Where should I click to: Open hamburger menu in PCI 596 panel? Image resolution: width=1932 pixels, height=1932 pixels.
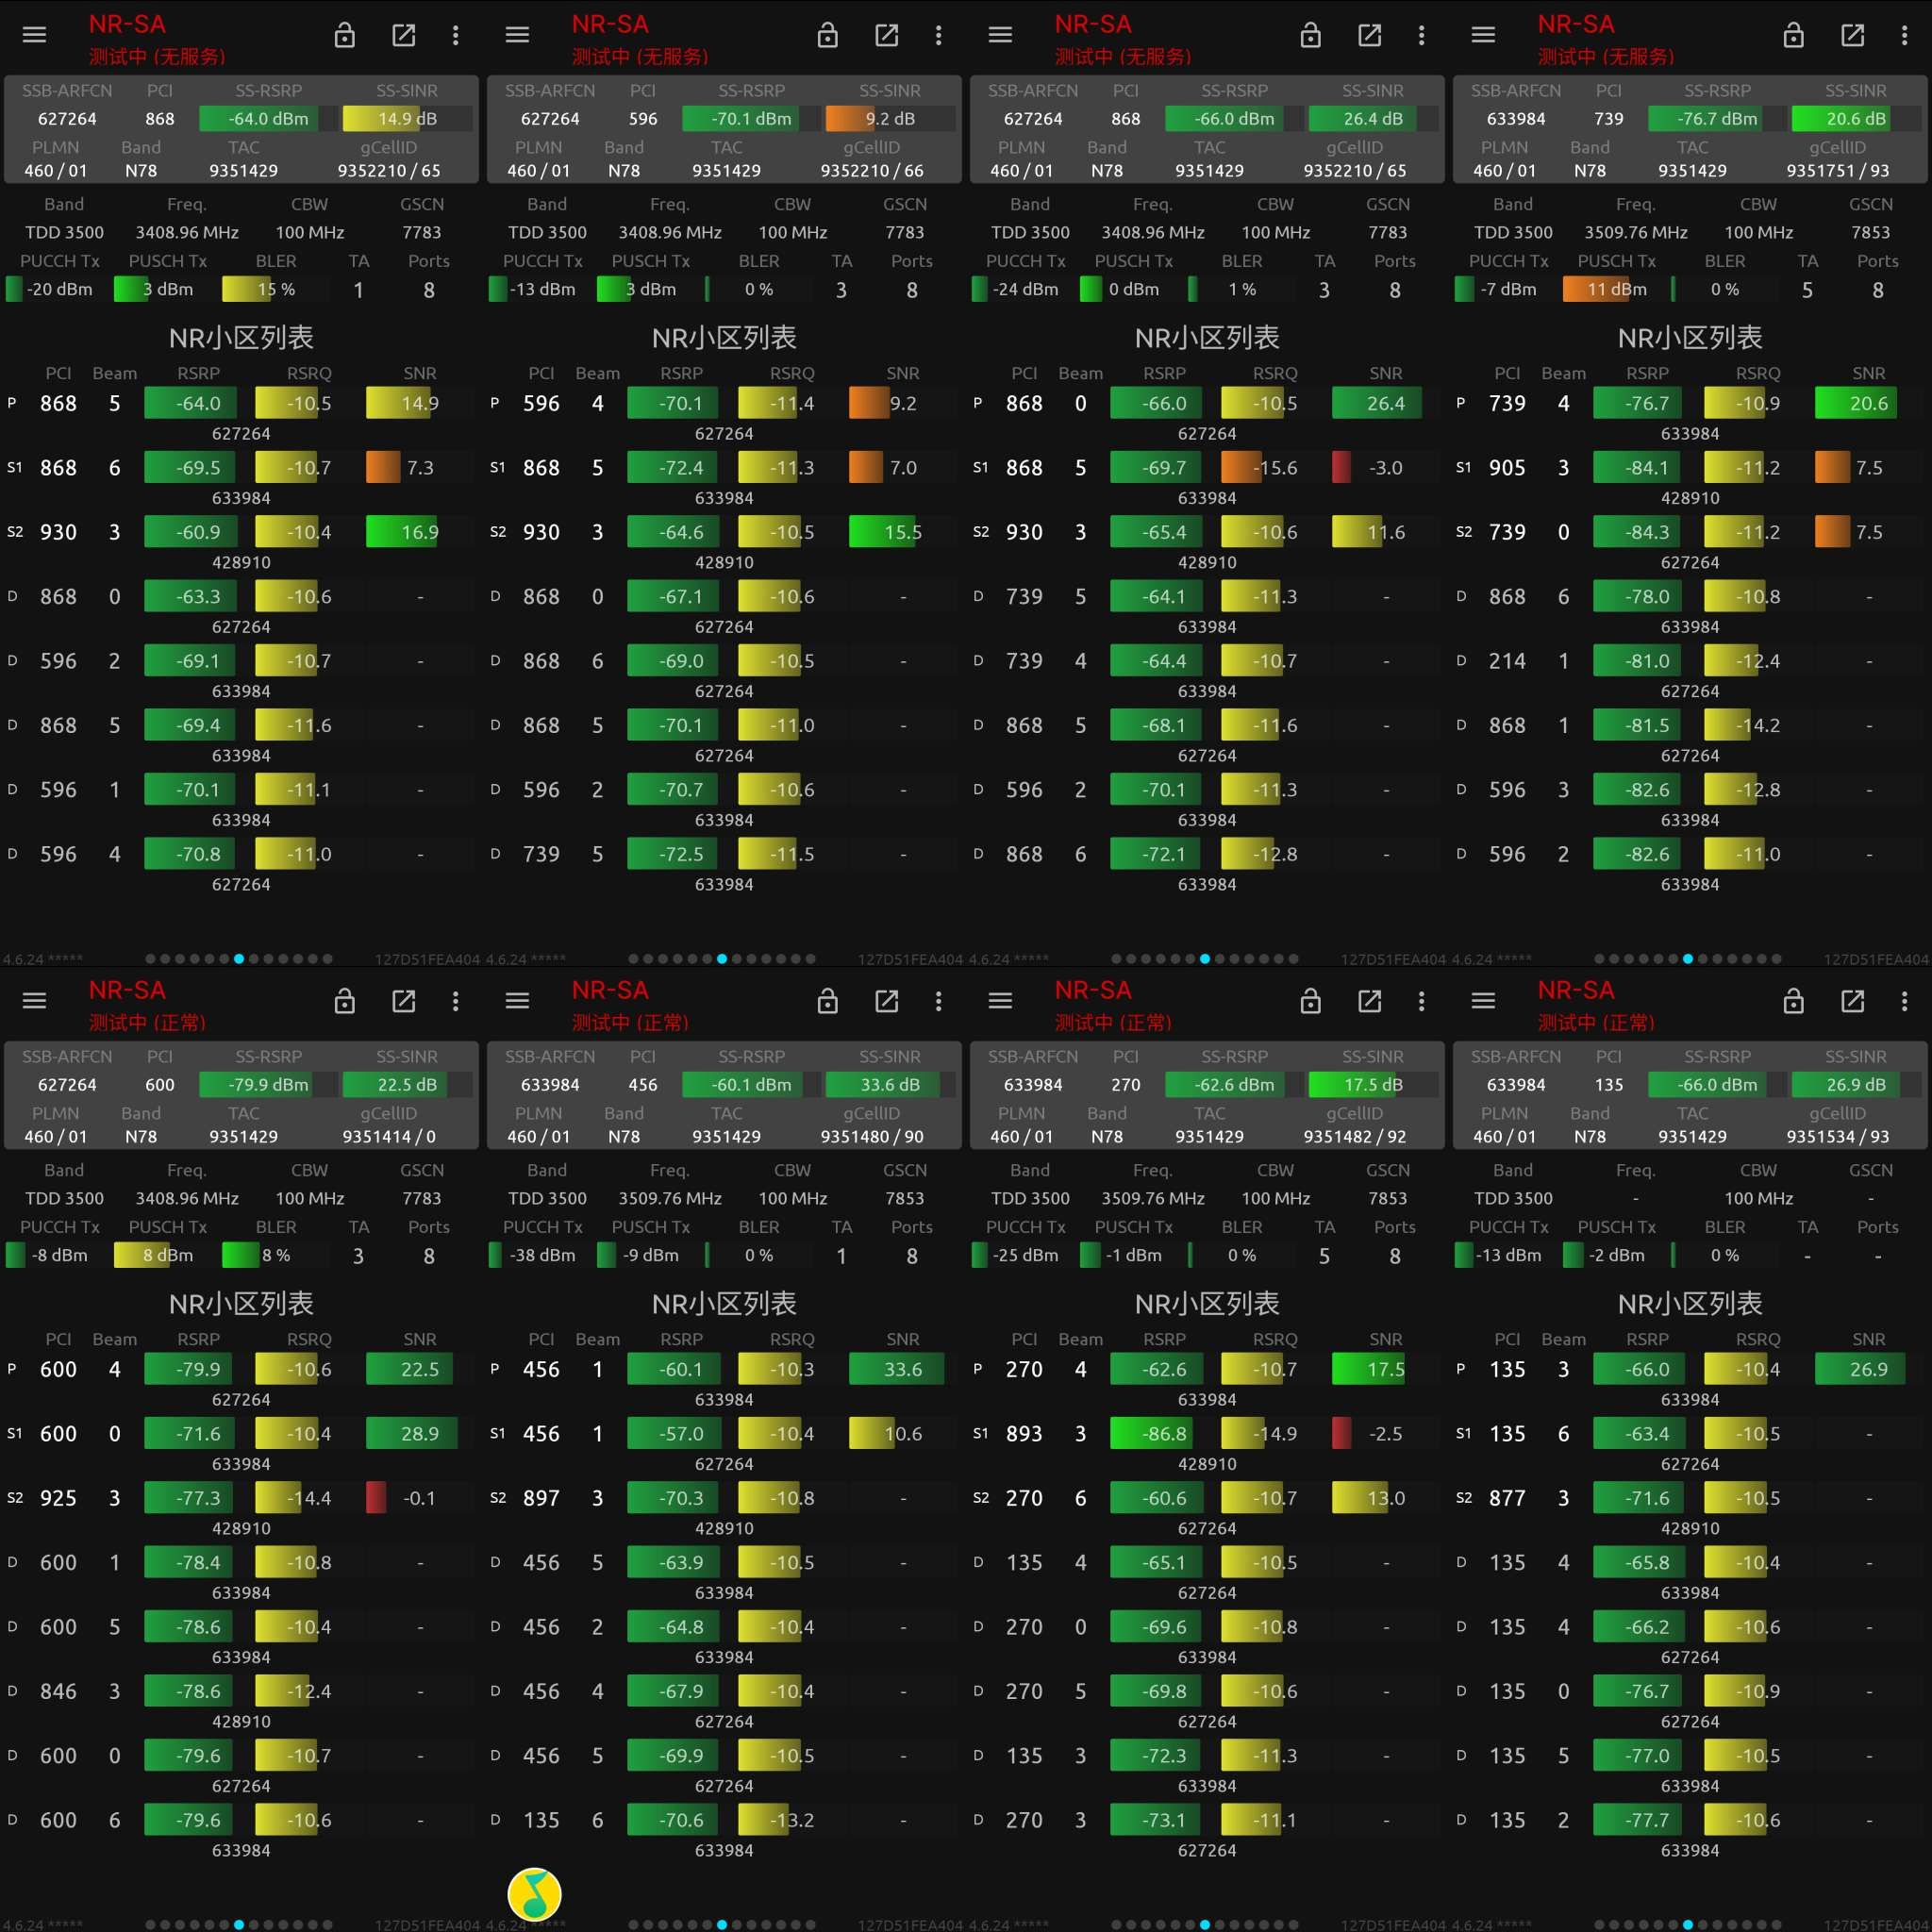coord(517,35)
